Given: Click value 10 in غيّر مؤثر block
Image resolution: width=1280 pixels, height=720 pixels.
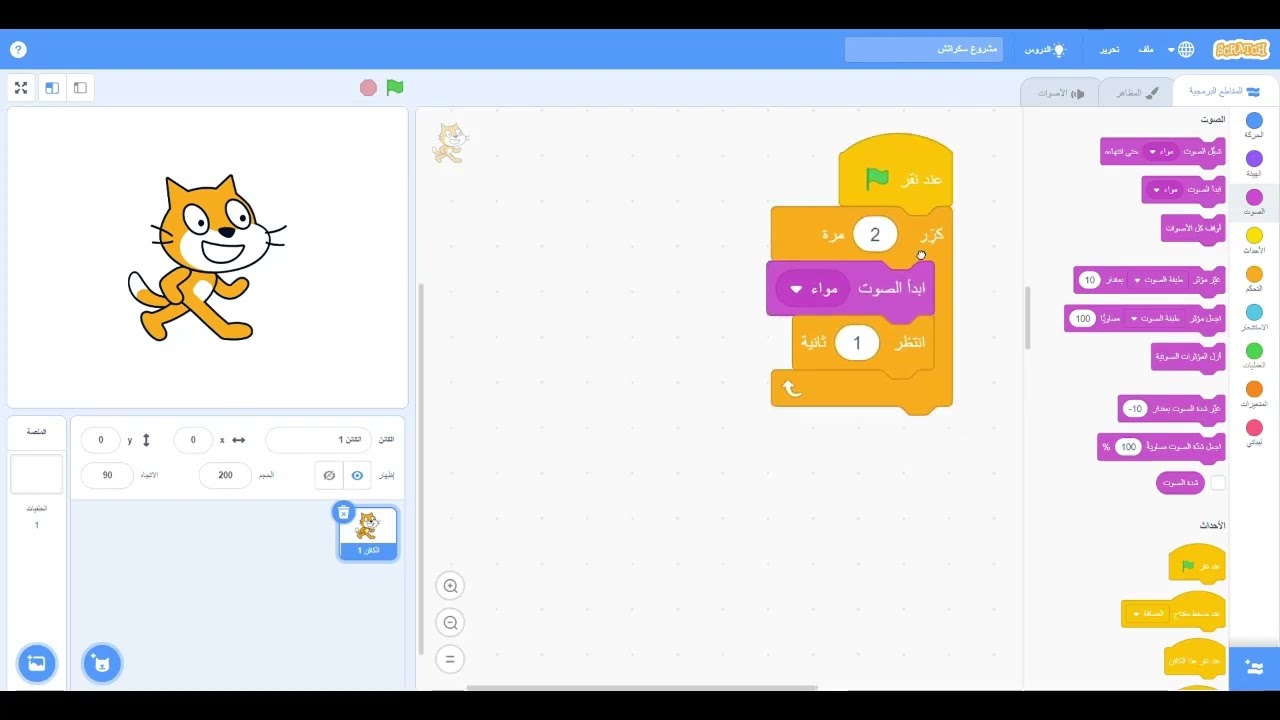Looking at the screenshot, I should [x=1090, y=280].
